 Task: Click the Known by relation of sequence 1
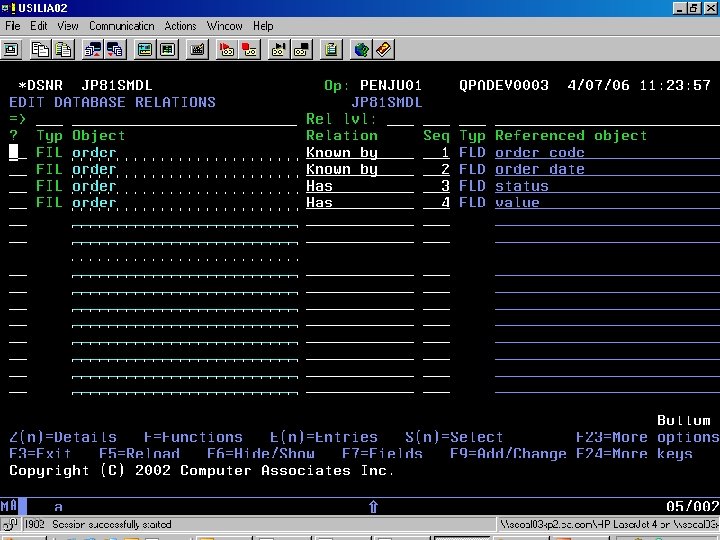[360, 152]
